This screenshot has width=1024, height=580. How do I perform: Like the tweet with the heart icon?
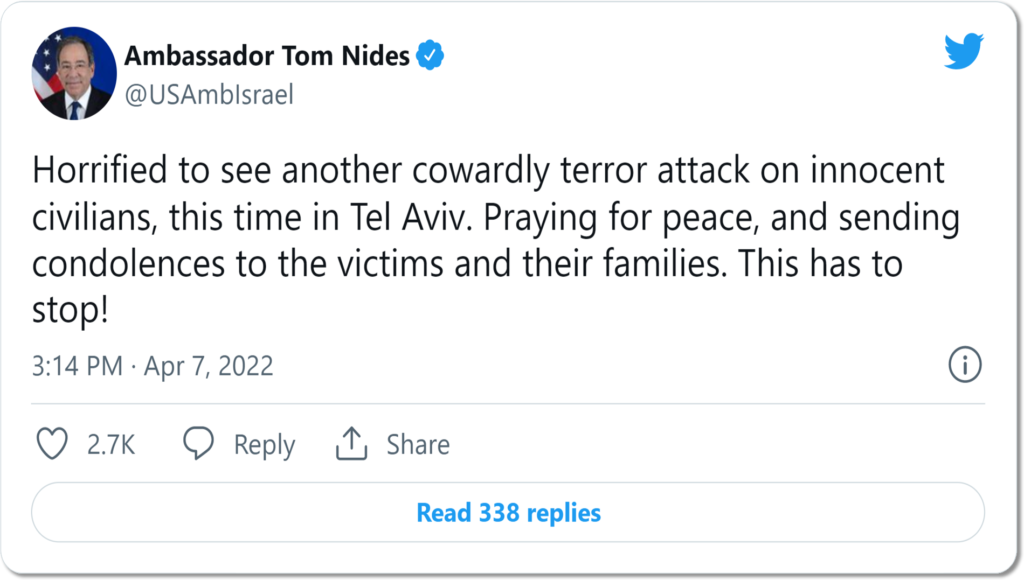coord(51,444)
